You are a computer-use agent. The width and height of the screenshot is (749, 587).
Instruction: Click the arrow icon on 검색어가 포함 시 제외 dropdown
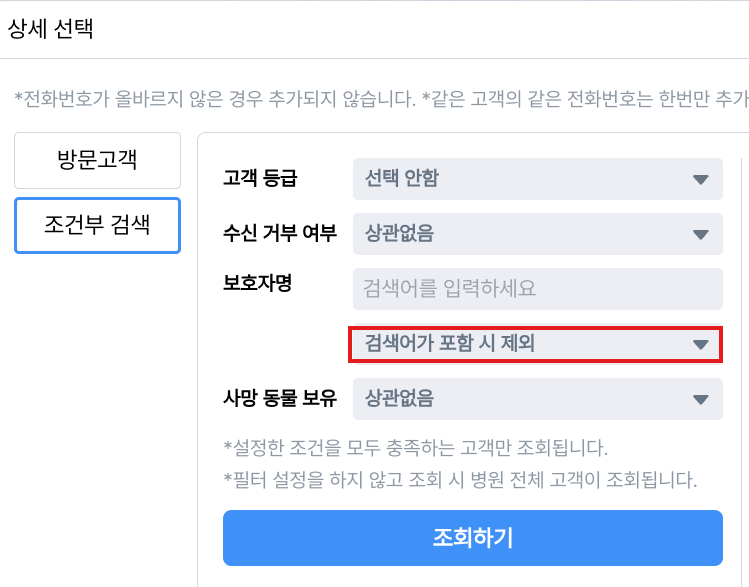pyautogui.click(x=700, y=345)
